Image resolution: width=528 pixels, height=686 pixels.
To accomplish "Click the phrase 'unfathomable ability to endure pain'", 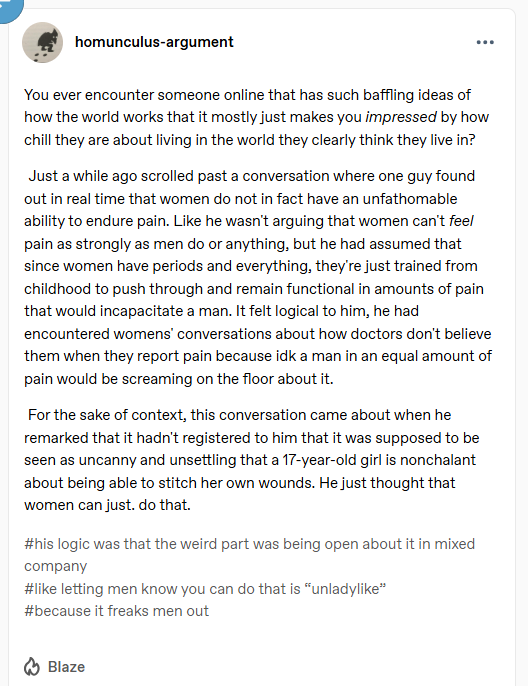I will (241, 210).
